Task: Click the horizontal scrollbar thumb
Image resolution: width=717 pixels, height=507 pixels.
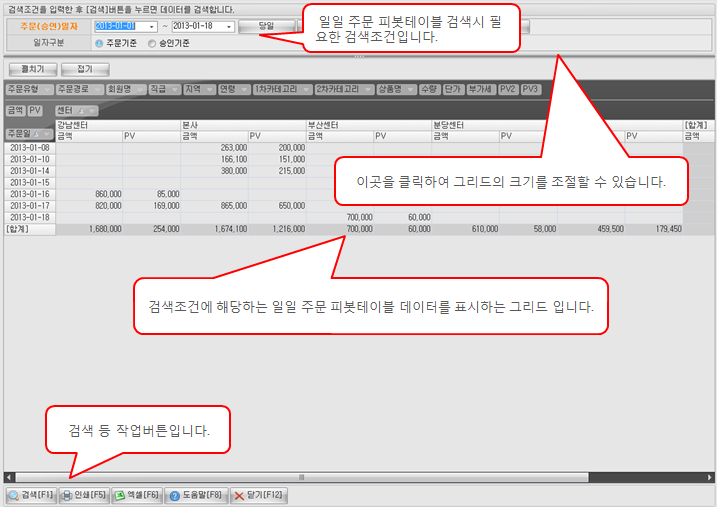Action: (x=302, y=477)
